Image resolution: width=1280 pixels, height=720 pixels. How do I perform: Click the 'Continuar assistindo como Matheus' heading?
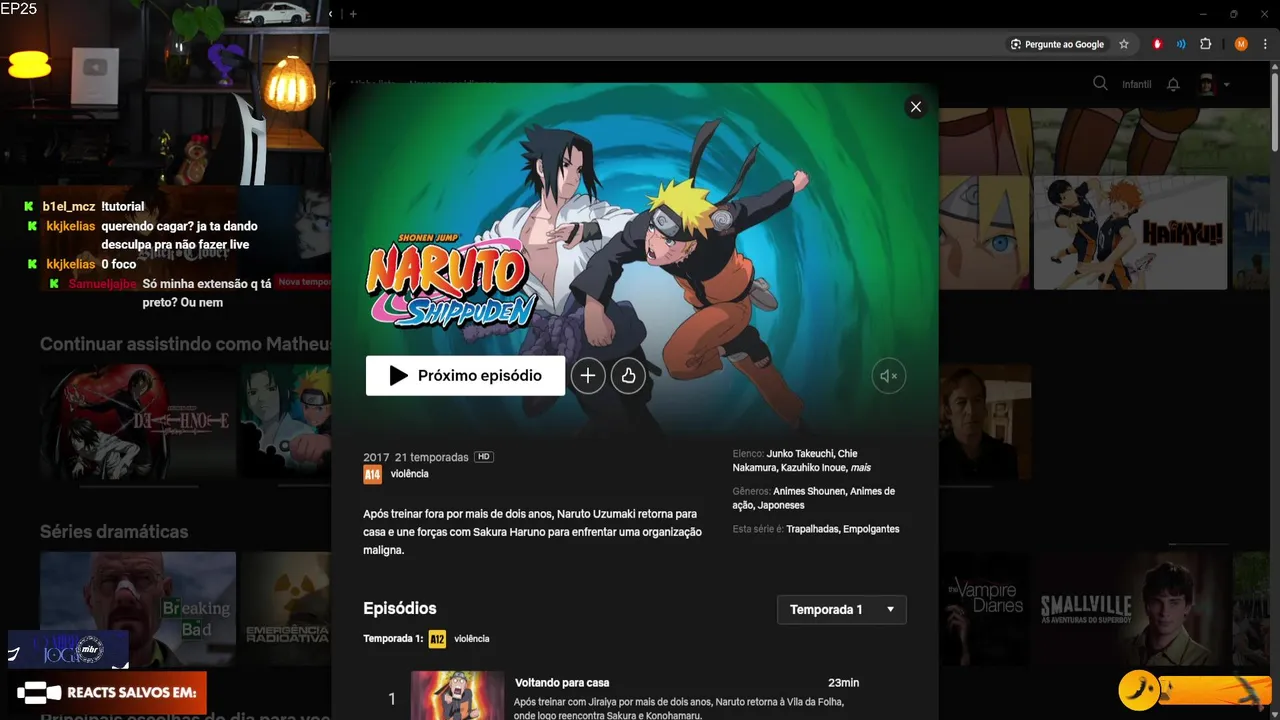pyautogui.click(x=185, y=344)
